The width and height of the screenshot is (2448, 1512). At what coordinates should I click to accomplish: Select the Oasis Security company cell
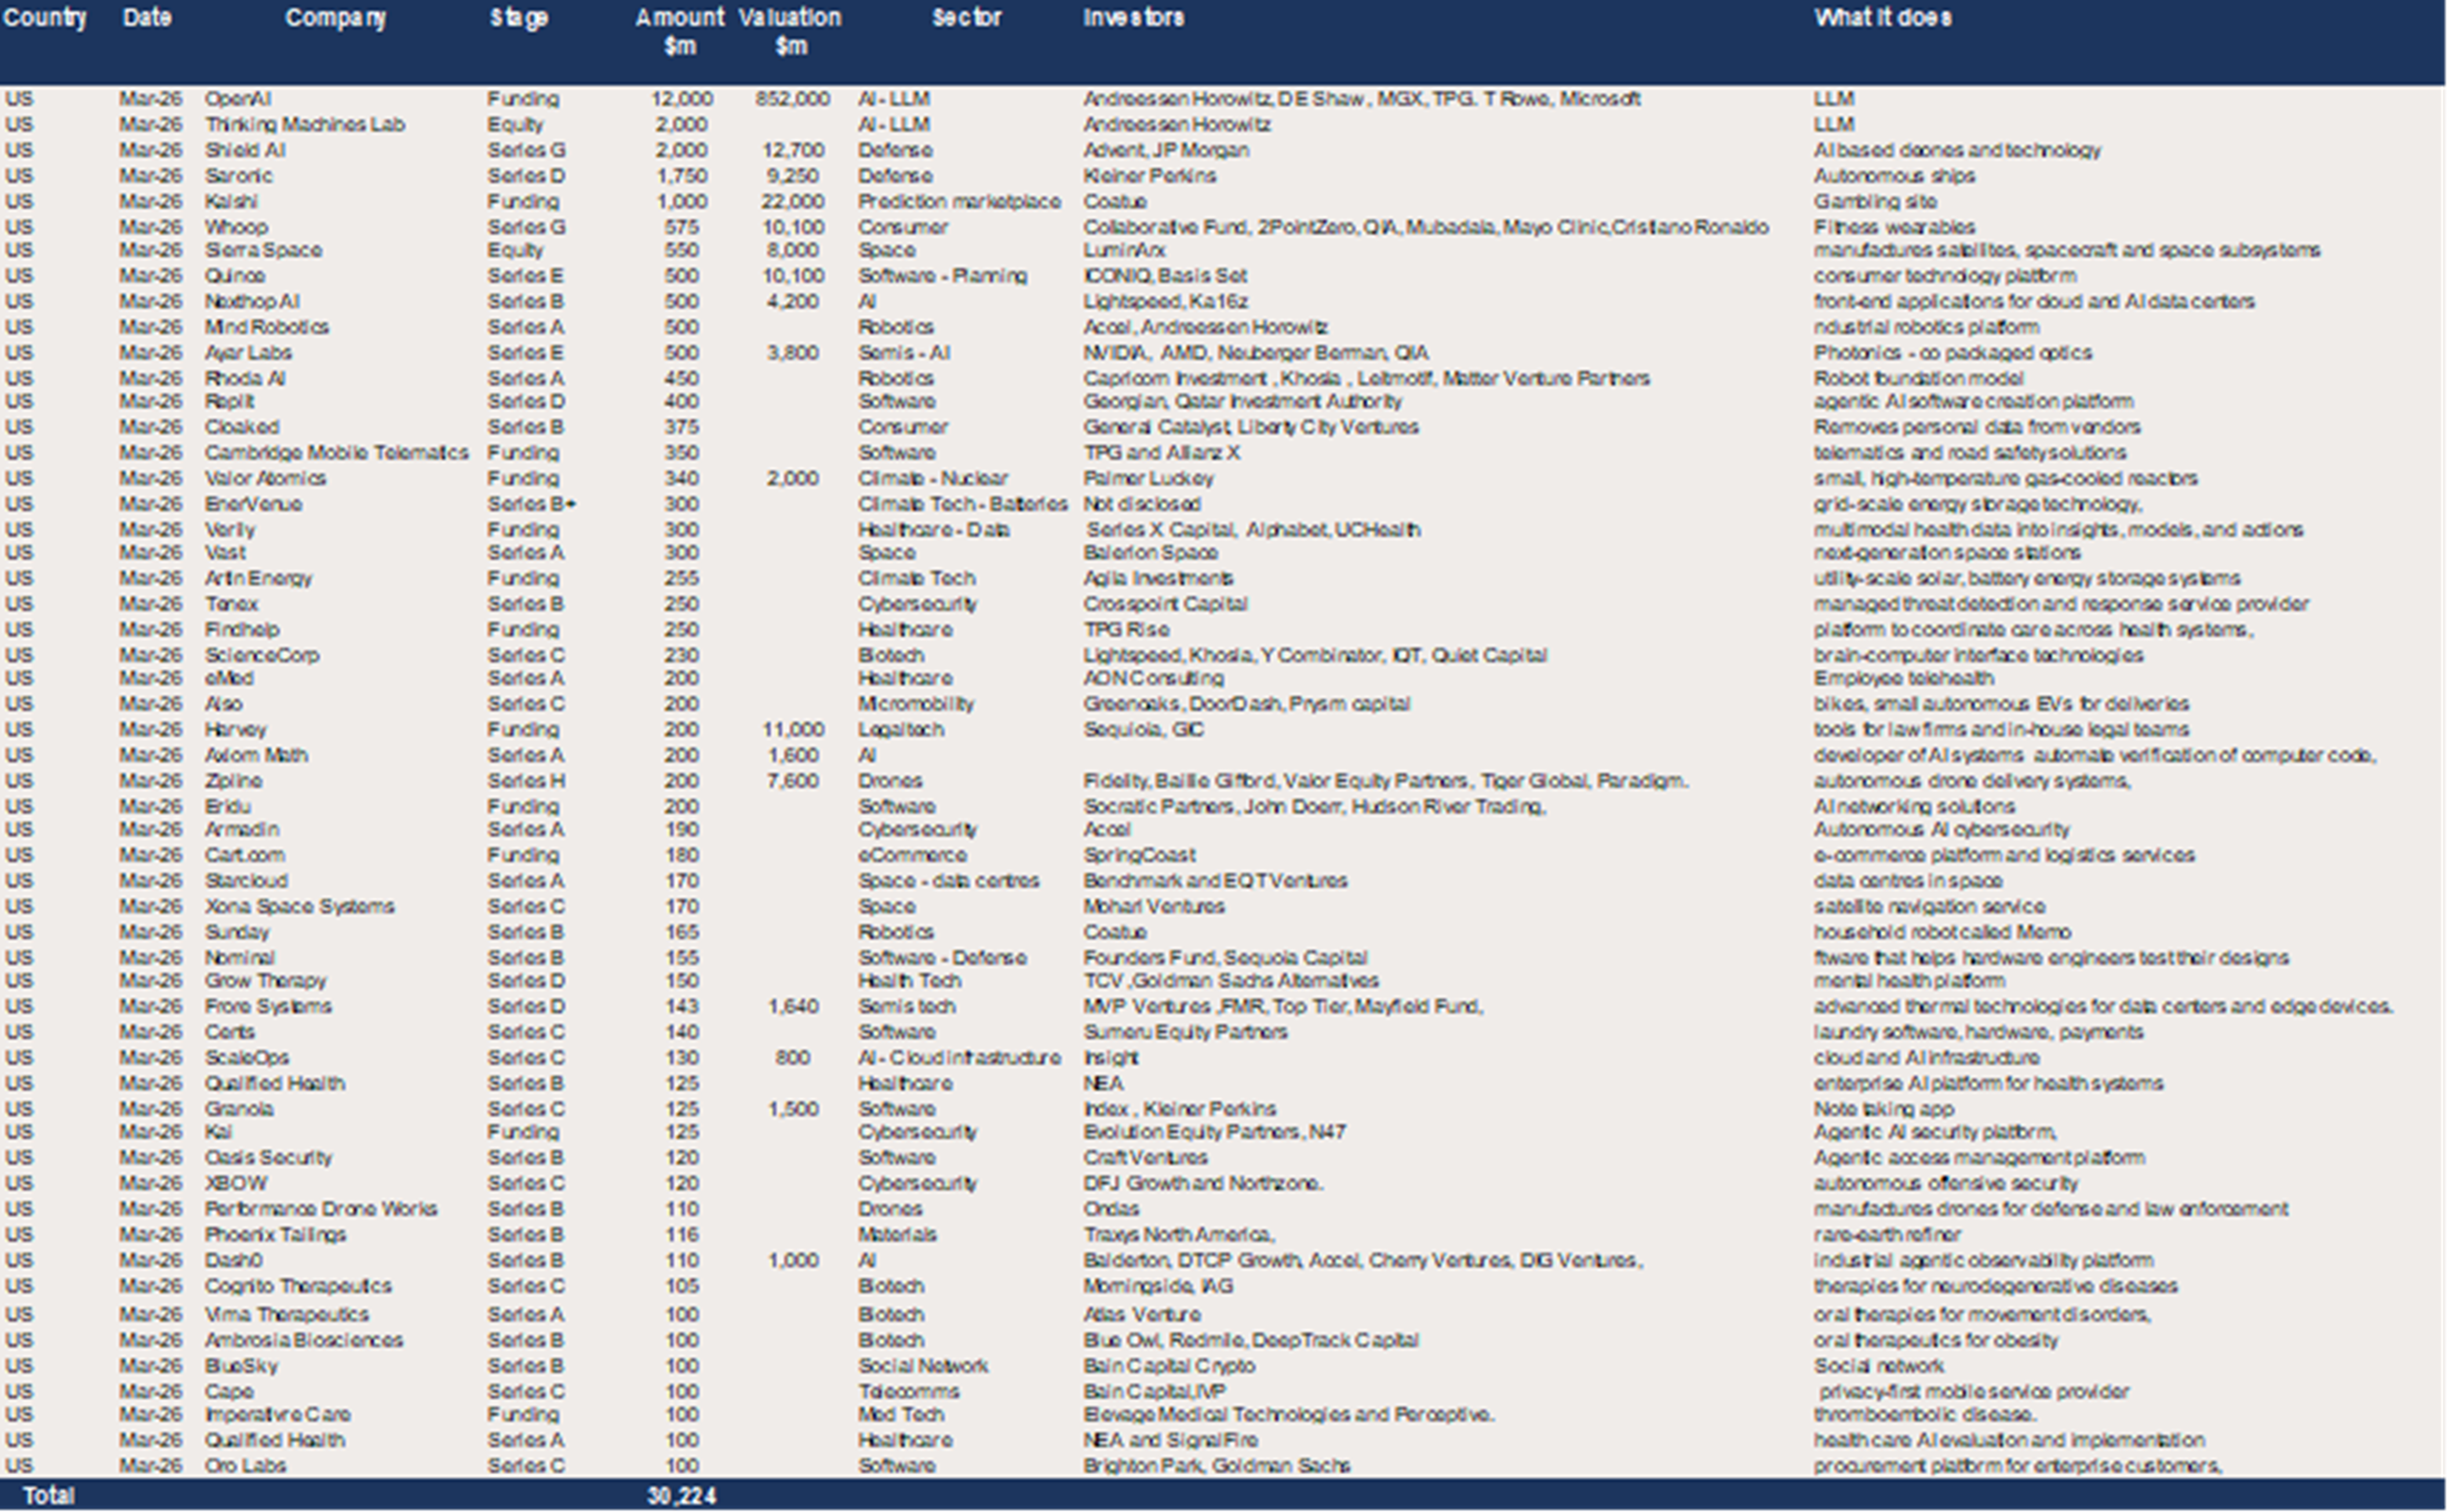(268, 1158)
